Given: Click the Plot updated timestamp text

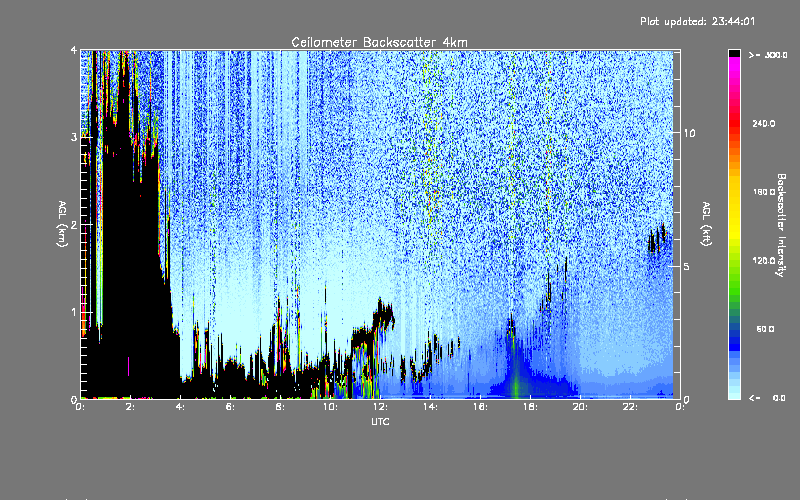Looking at the screenshot, I should pos(697,21).
